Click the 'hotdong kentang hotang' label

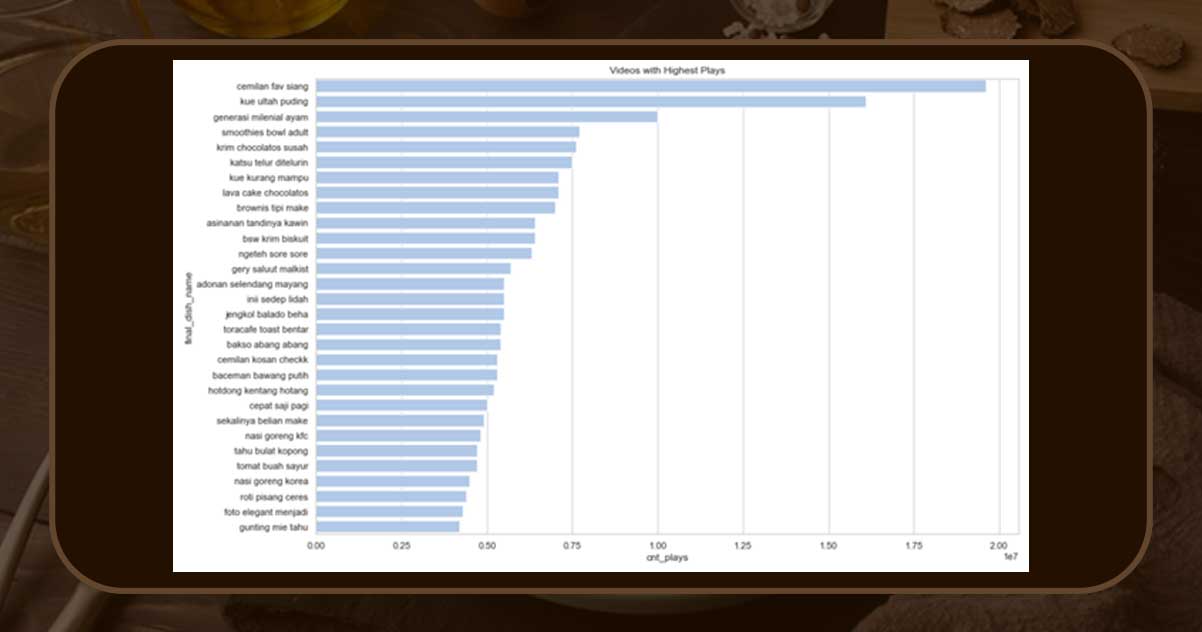(x=258, y=390)
